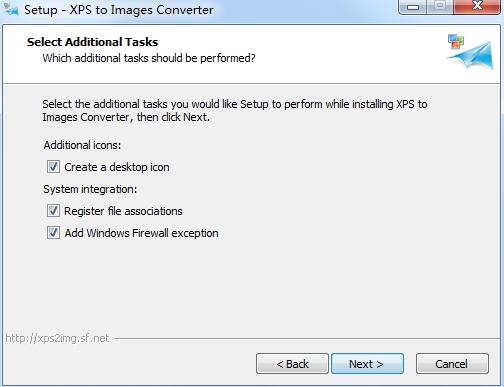The image size is (504, 387).
Task: Close the Setup window with red X
Action: pos(477,6)
